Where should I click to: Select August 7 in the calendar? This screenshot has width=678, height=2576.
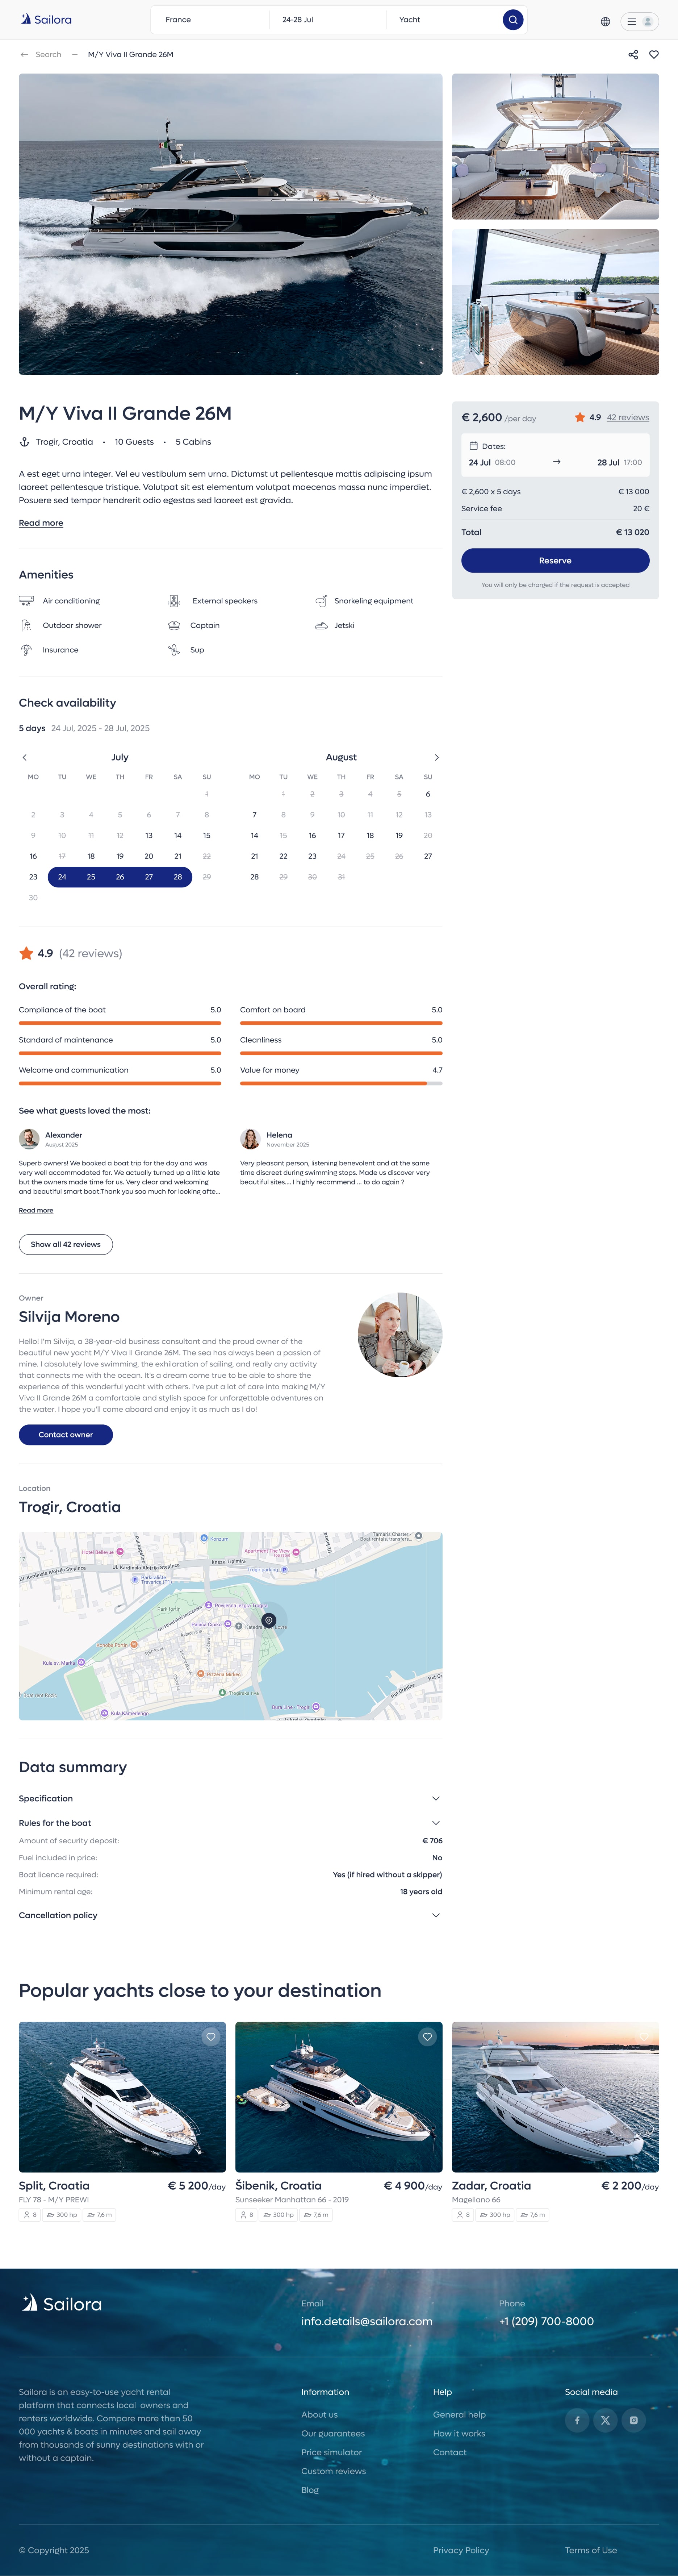254,815
